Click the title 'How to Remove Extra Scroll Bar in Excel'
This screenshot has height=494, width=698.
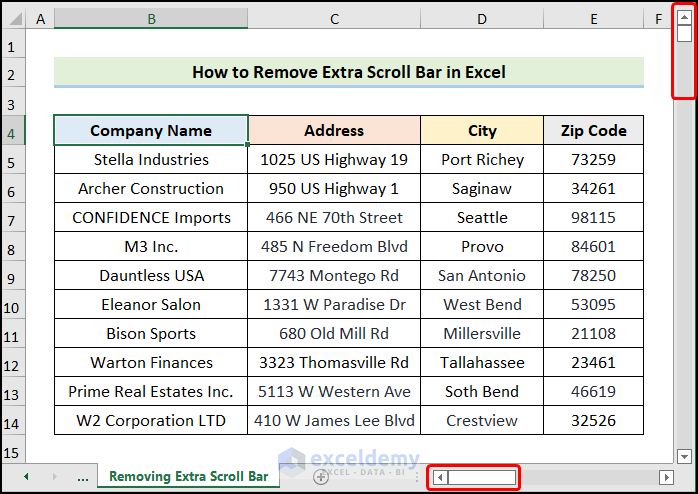349,72
